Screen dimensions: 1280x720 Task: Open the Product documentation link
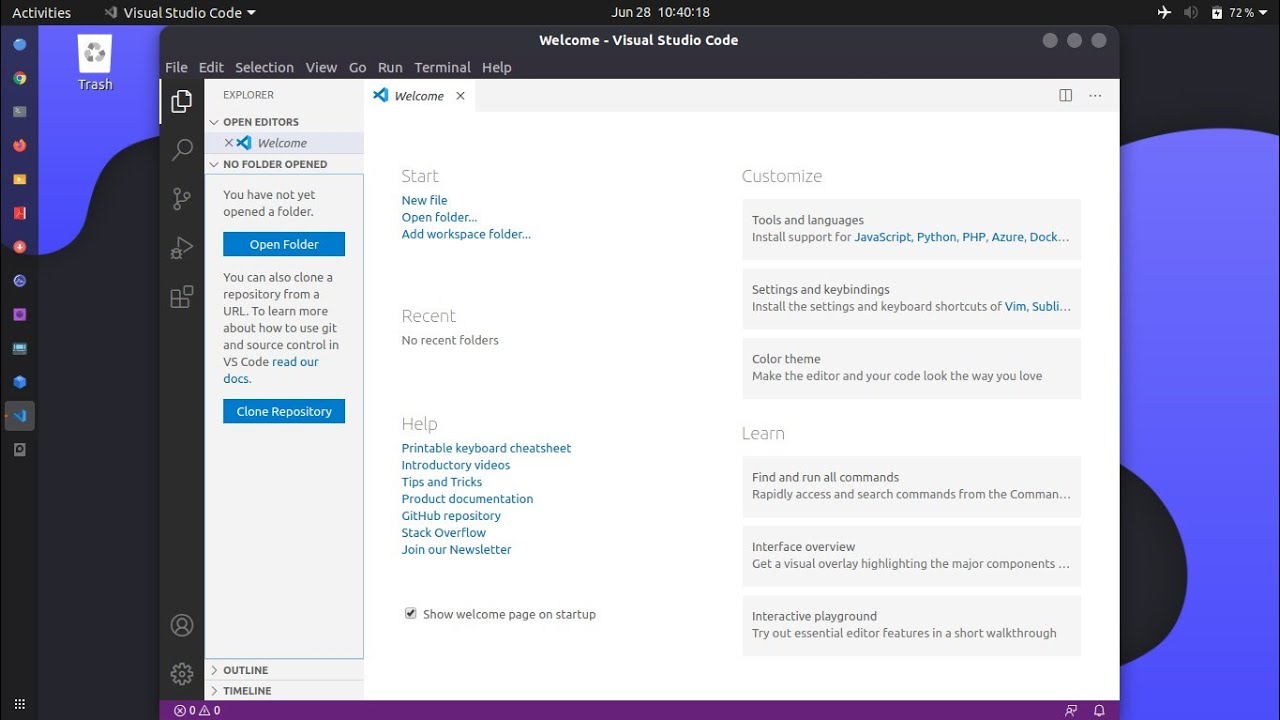(467, 499)
